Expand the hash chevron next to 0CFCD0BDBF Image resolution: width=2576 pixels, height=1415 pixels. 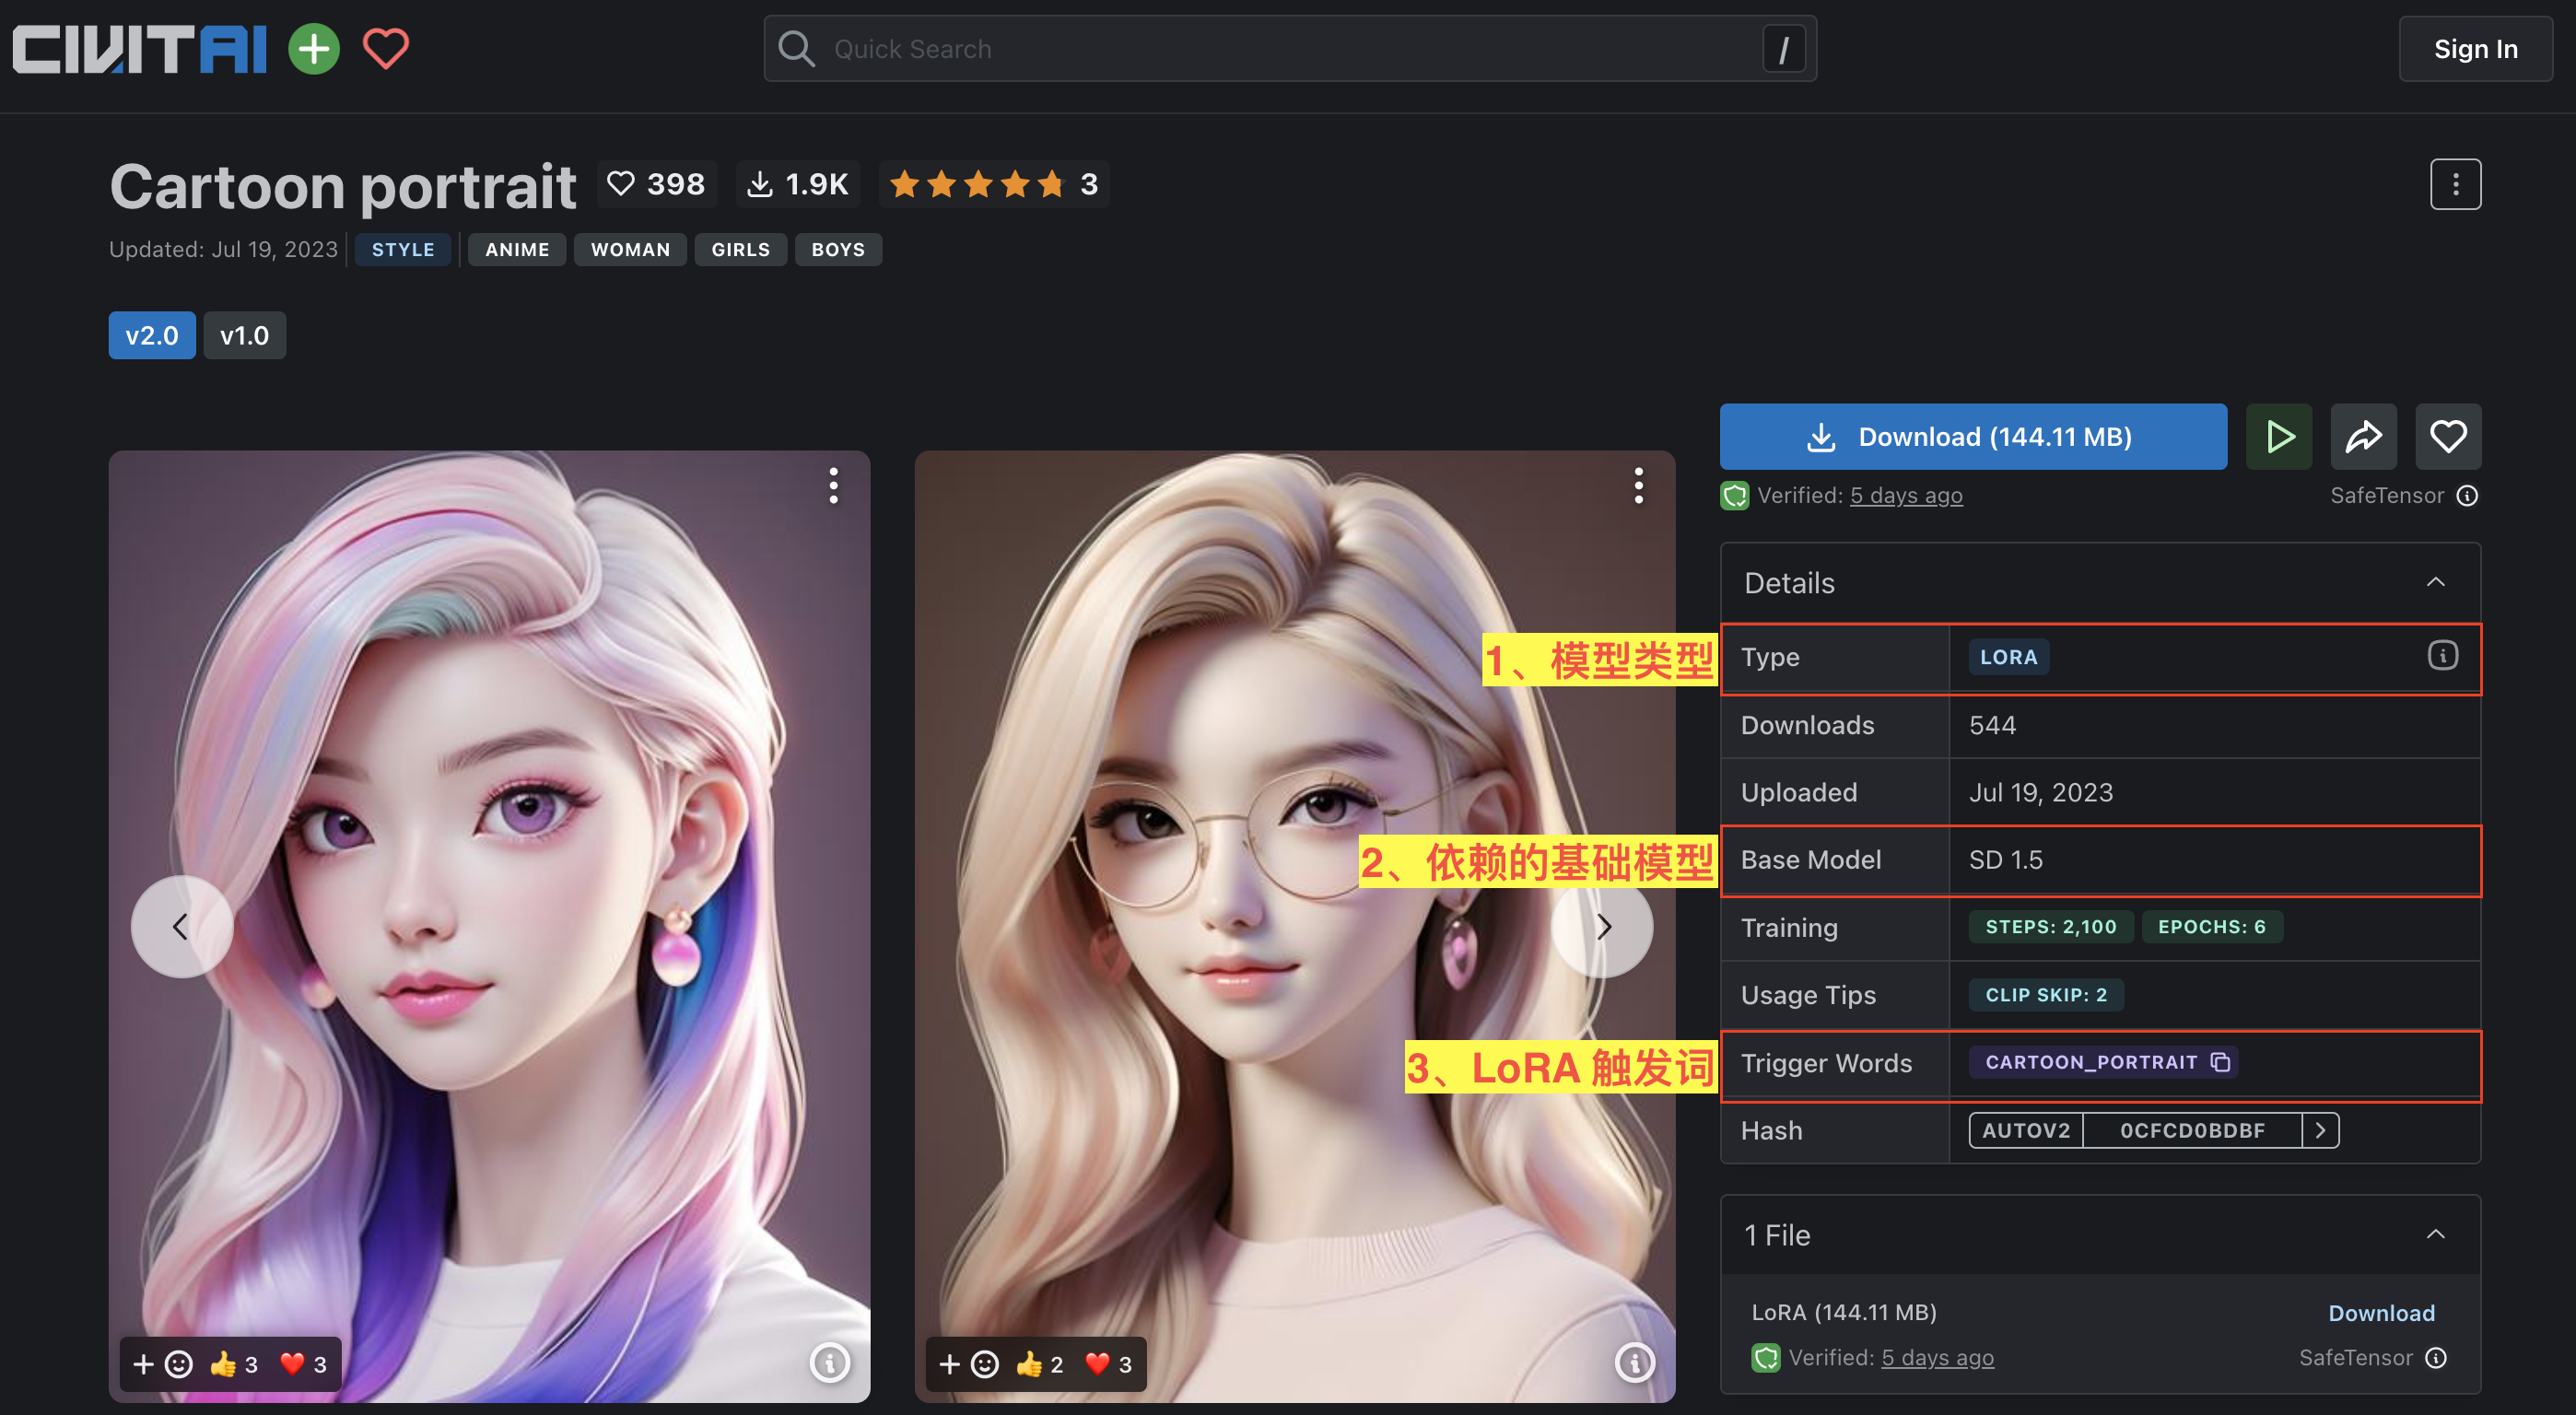pos(2320,1130)
